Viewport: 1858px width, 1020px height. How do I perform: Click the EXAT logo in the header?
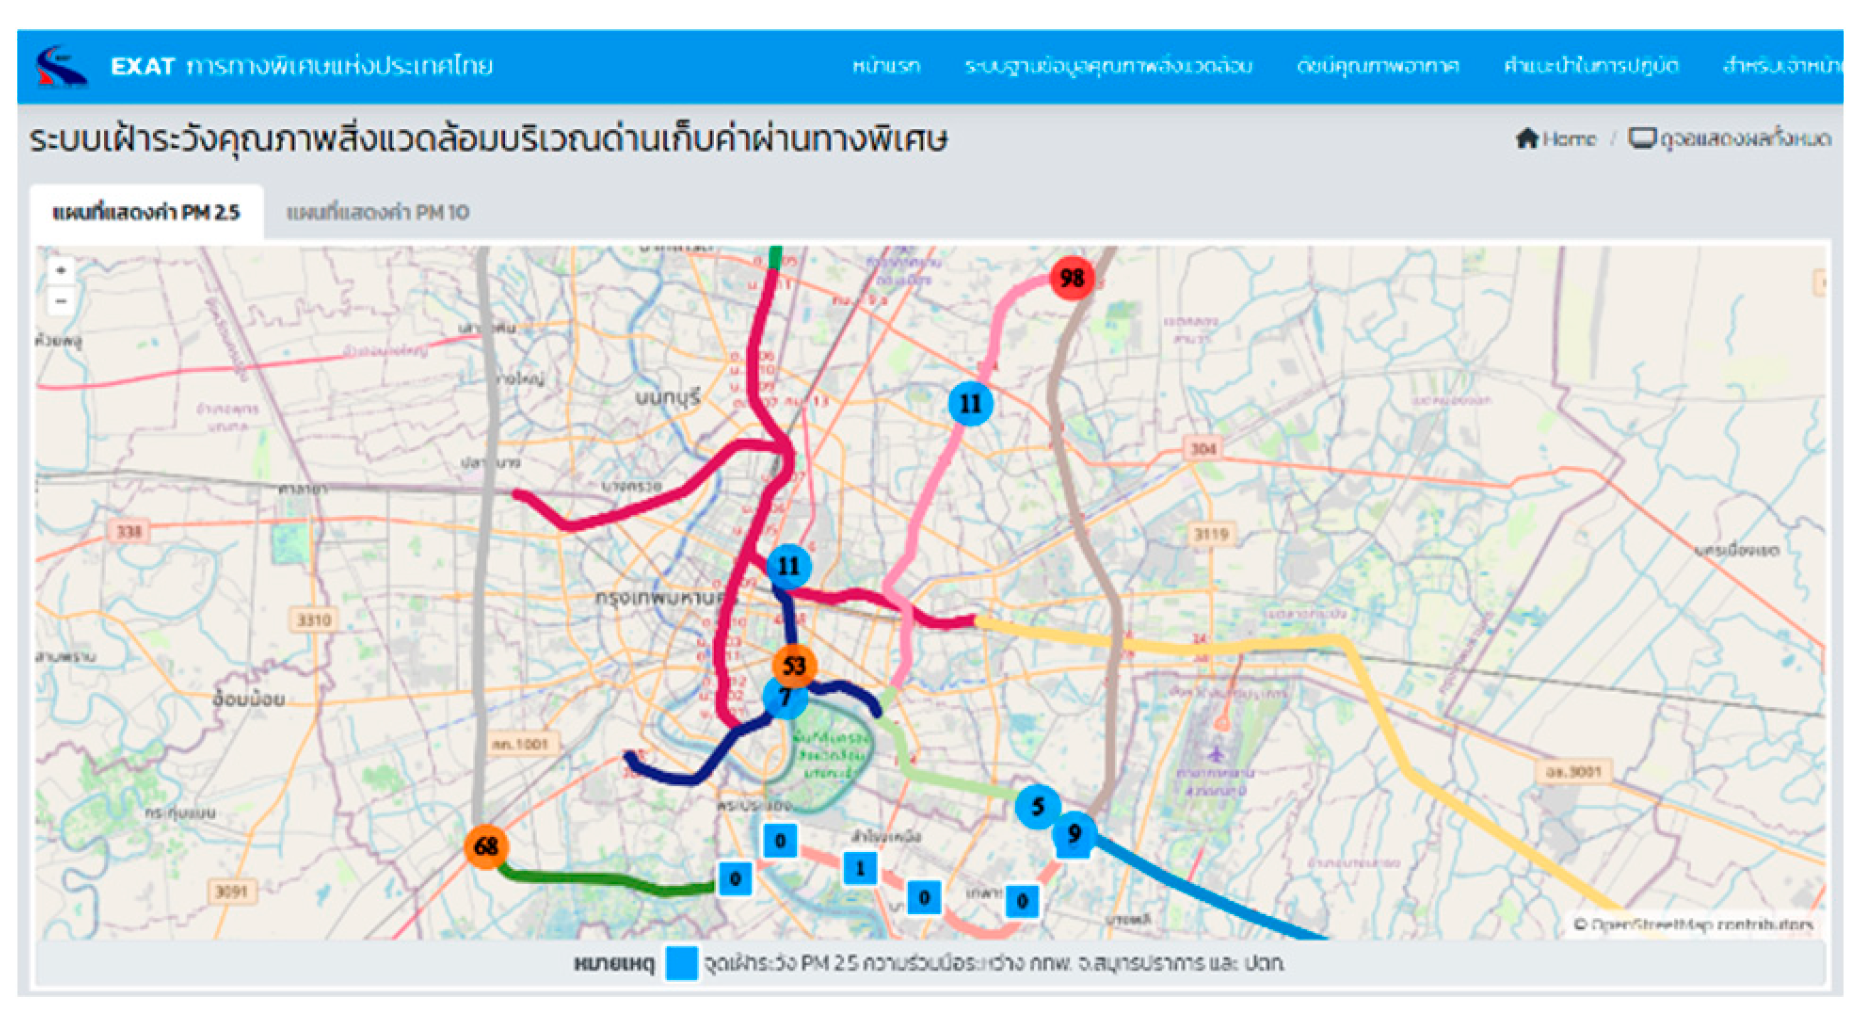click(x=62, y=67)
